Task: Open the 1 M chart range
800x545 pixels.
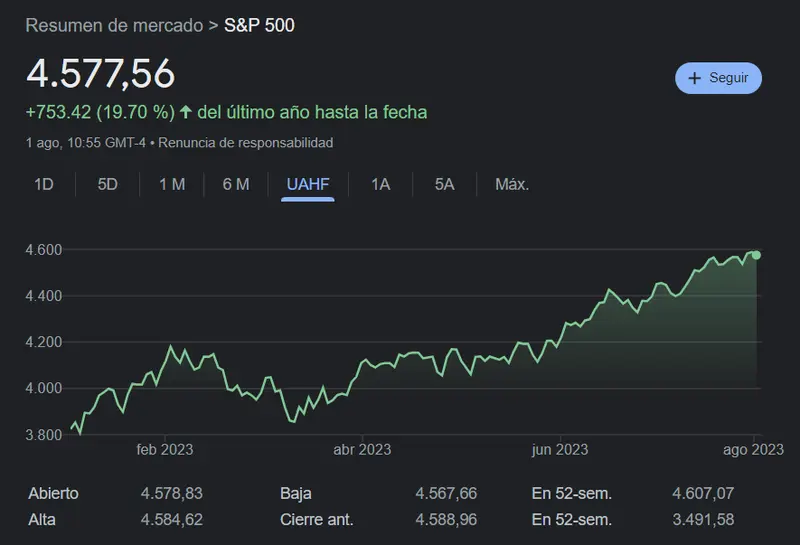Action: 172,184
